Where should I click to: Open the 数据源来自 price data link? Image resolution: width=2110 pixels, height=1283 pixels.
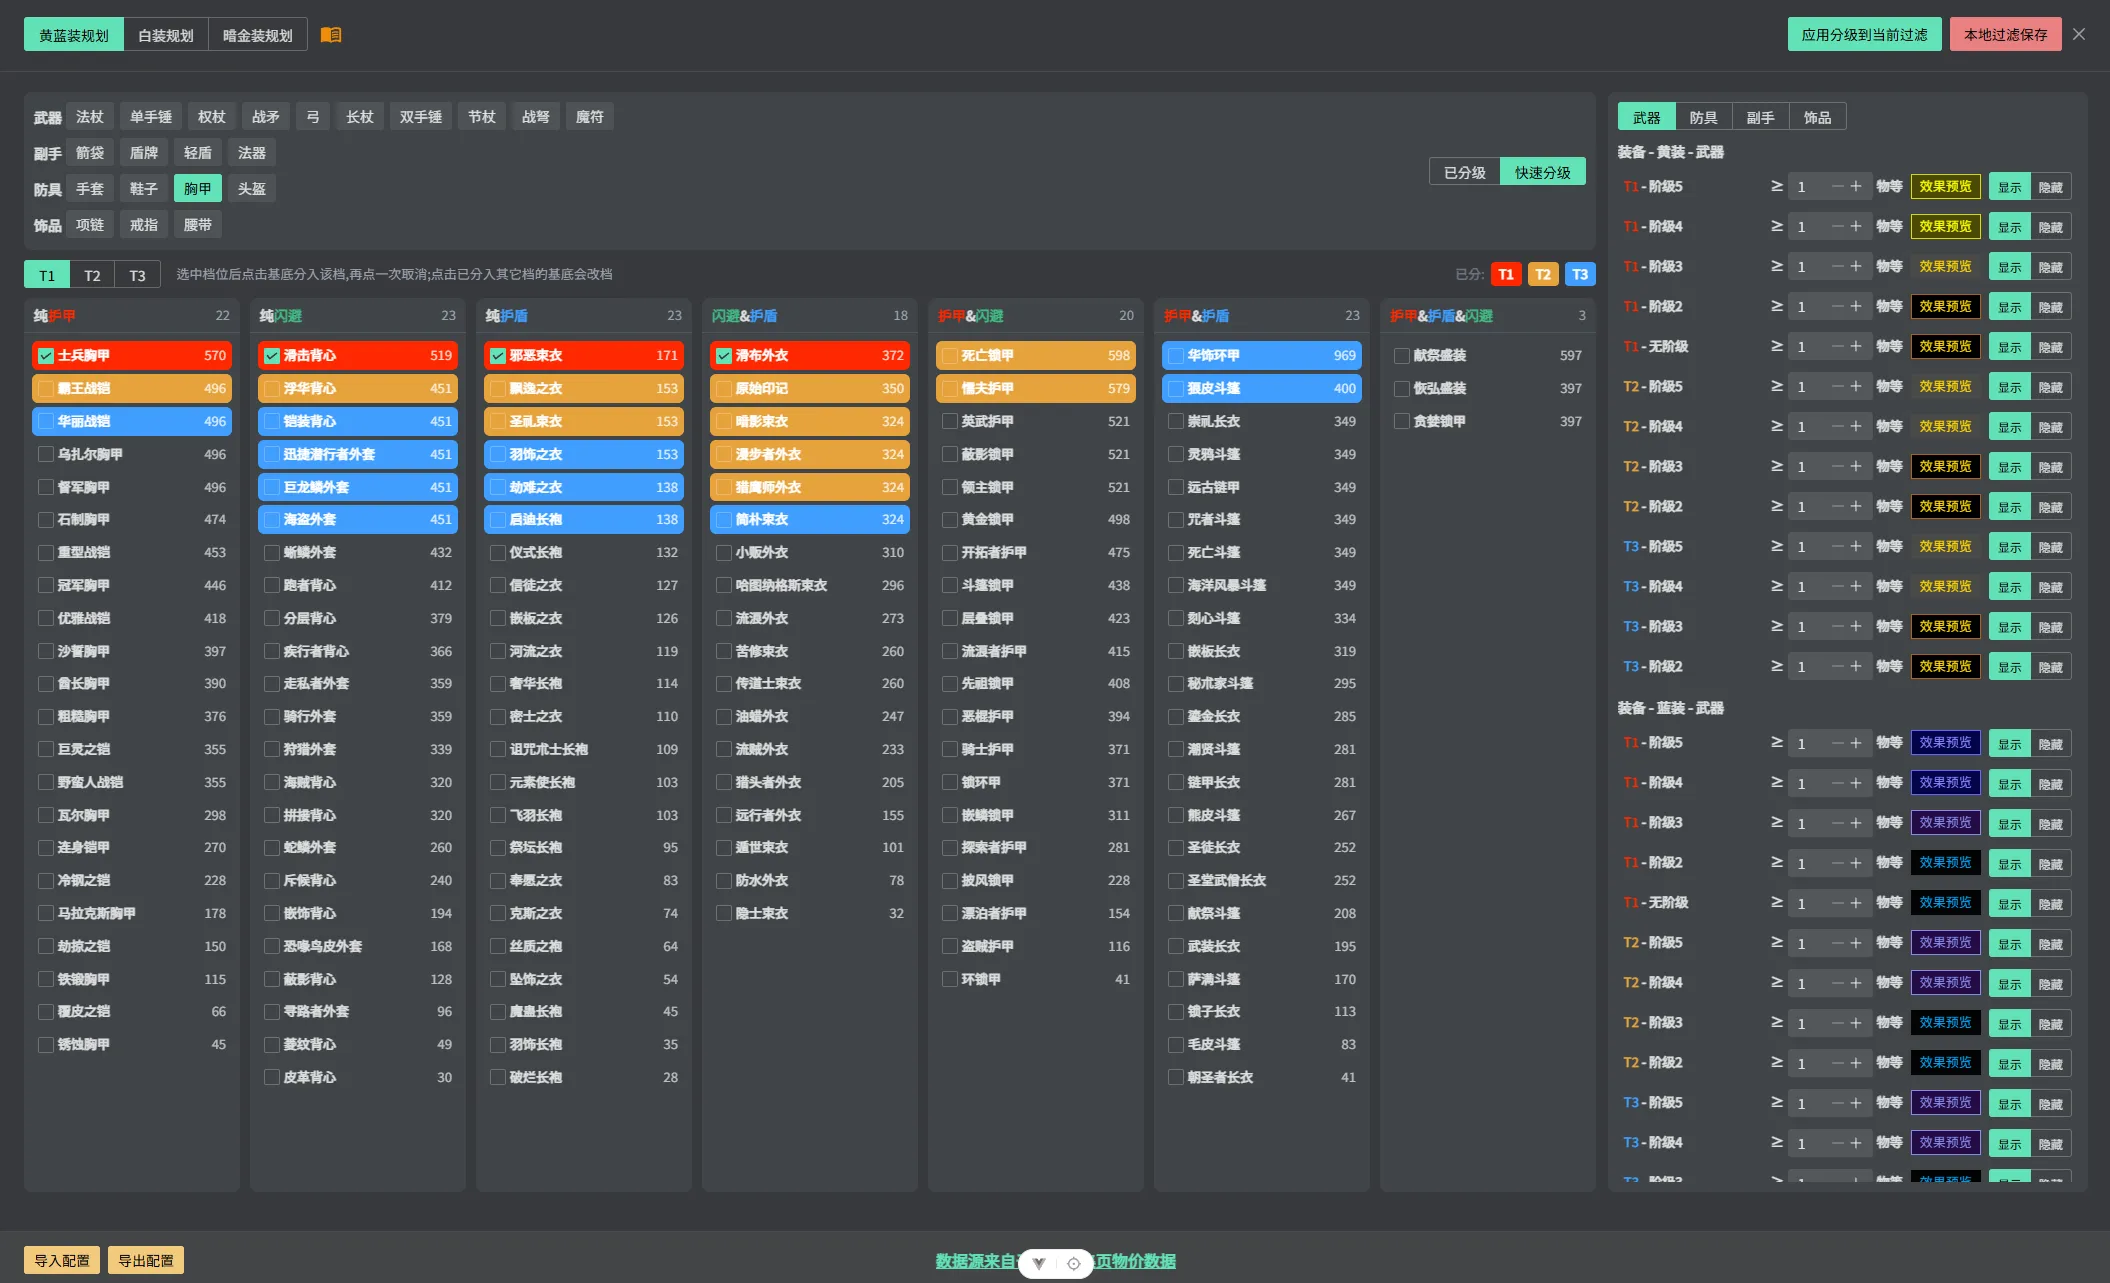pyautogui.click(x=1056, y=1261)
